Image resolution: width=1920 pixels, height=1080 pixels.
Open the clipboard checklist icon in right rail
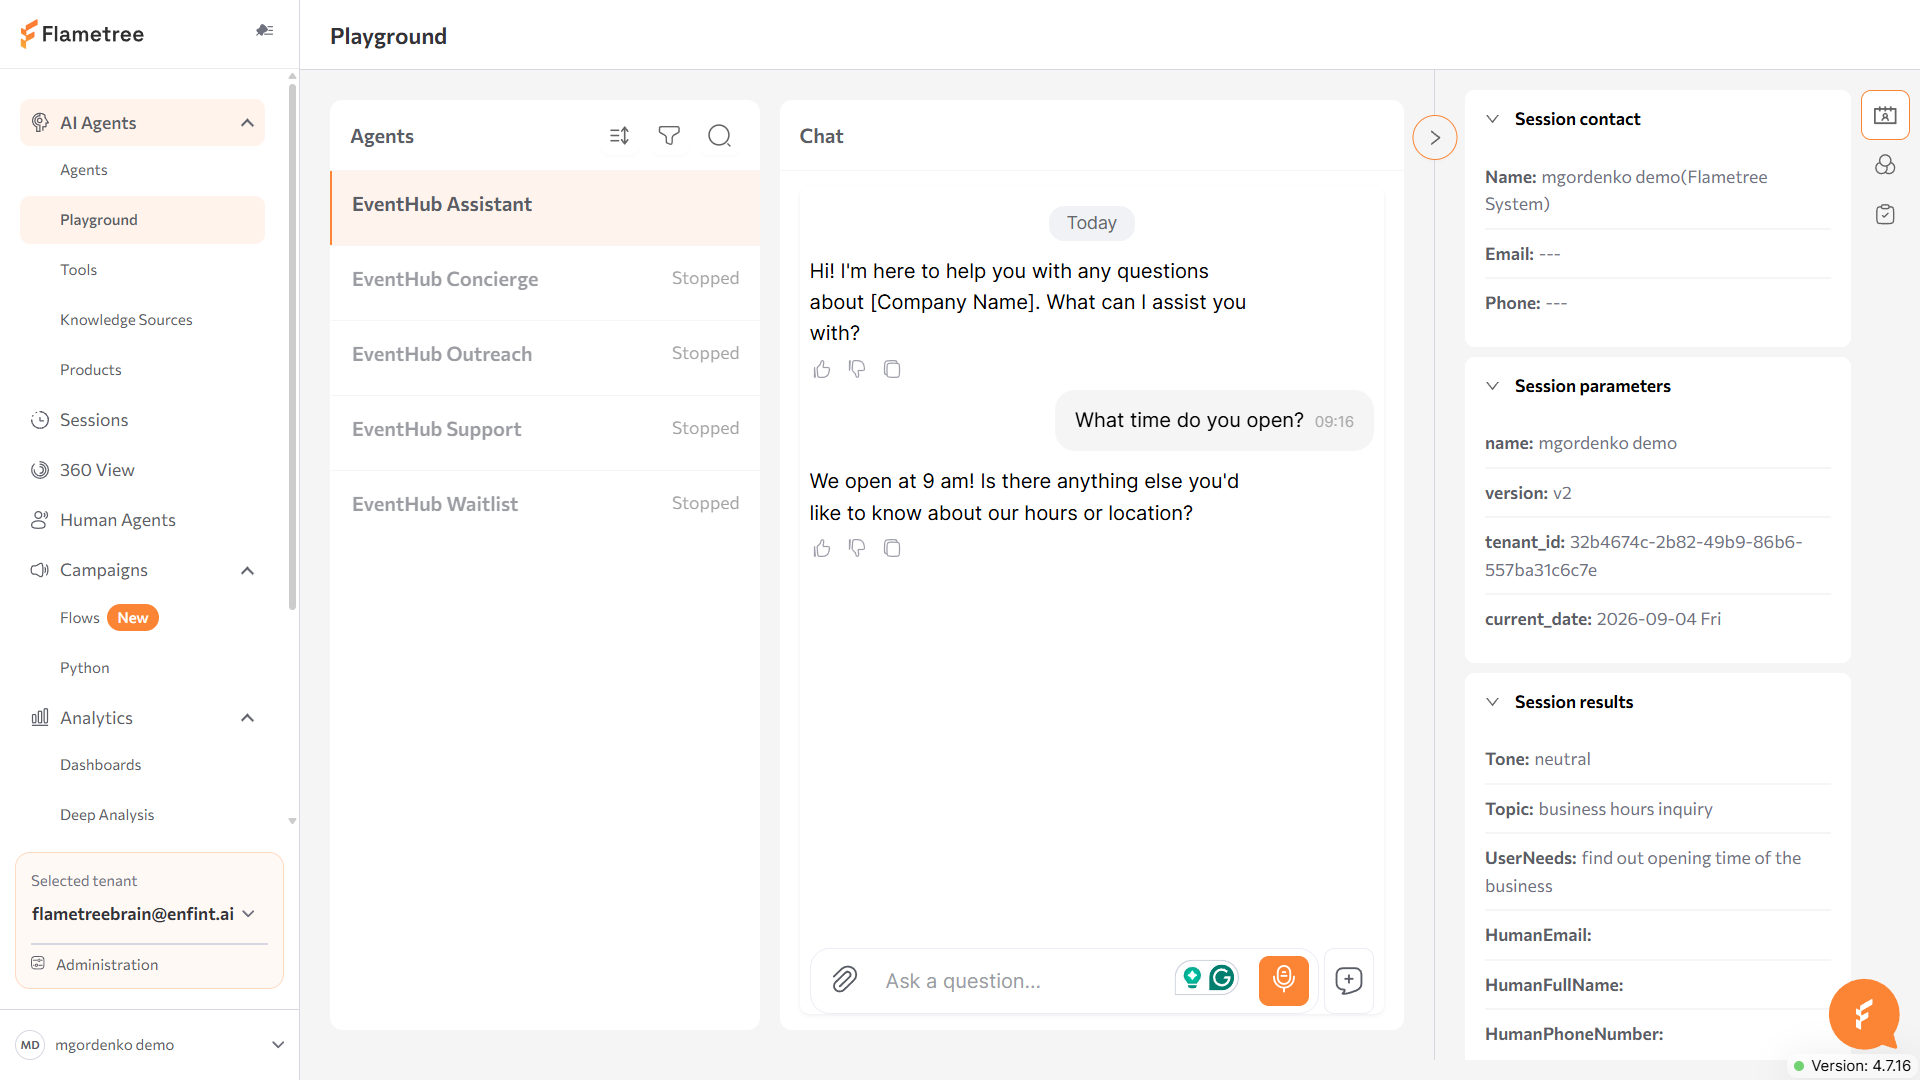(1885, 215)
